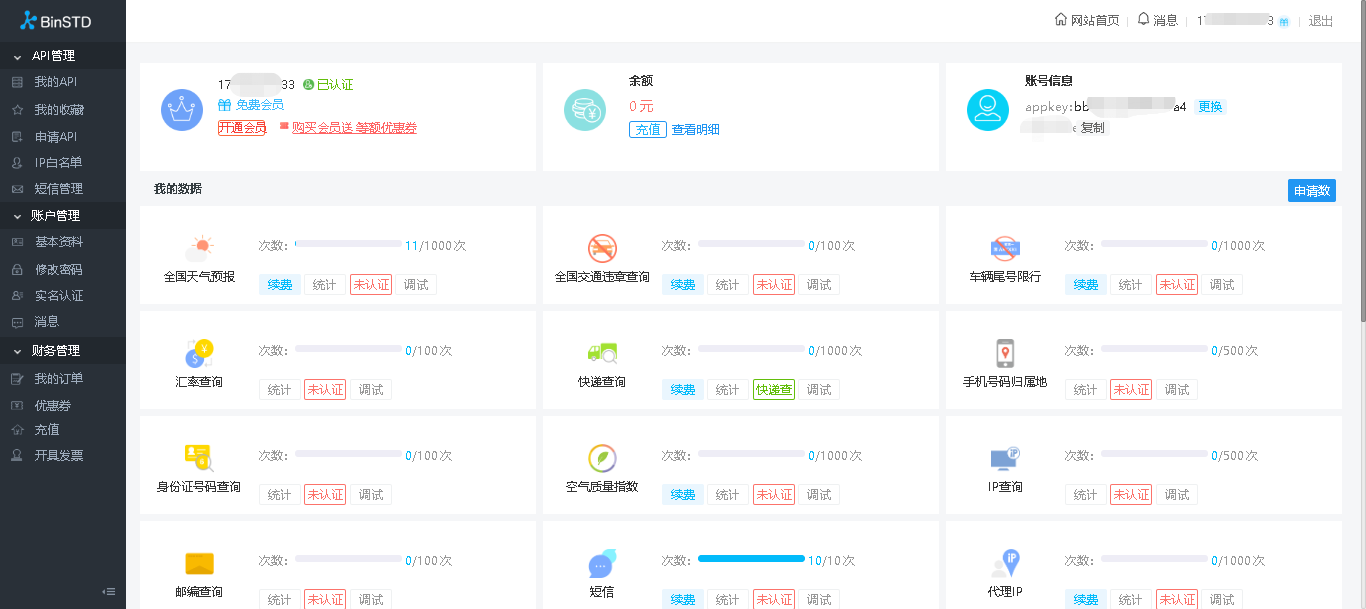
Task: Click the 我的收藏 star icon in sidebar
Action: point(17,110)
